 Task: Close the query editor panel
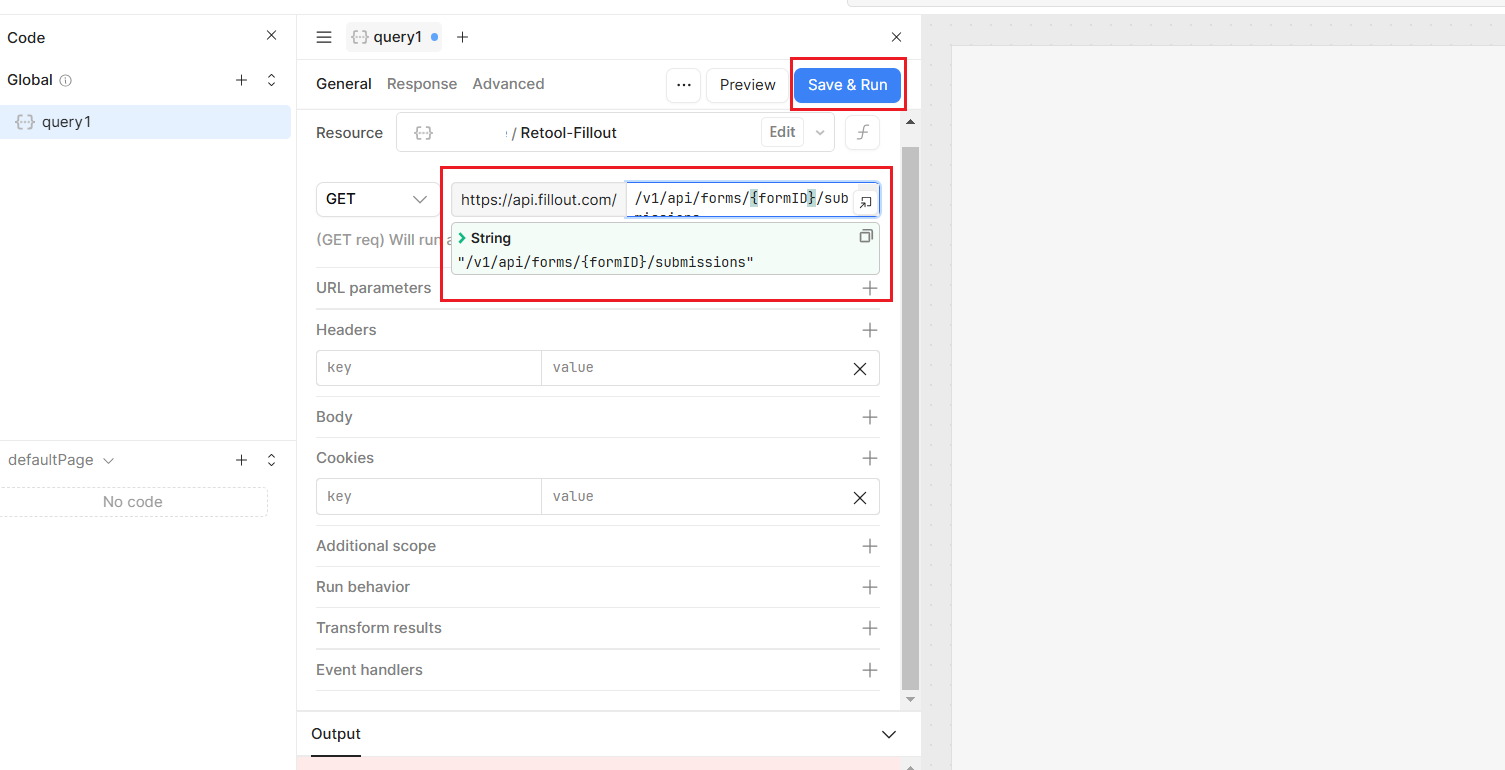point(896,37)
